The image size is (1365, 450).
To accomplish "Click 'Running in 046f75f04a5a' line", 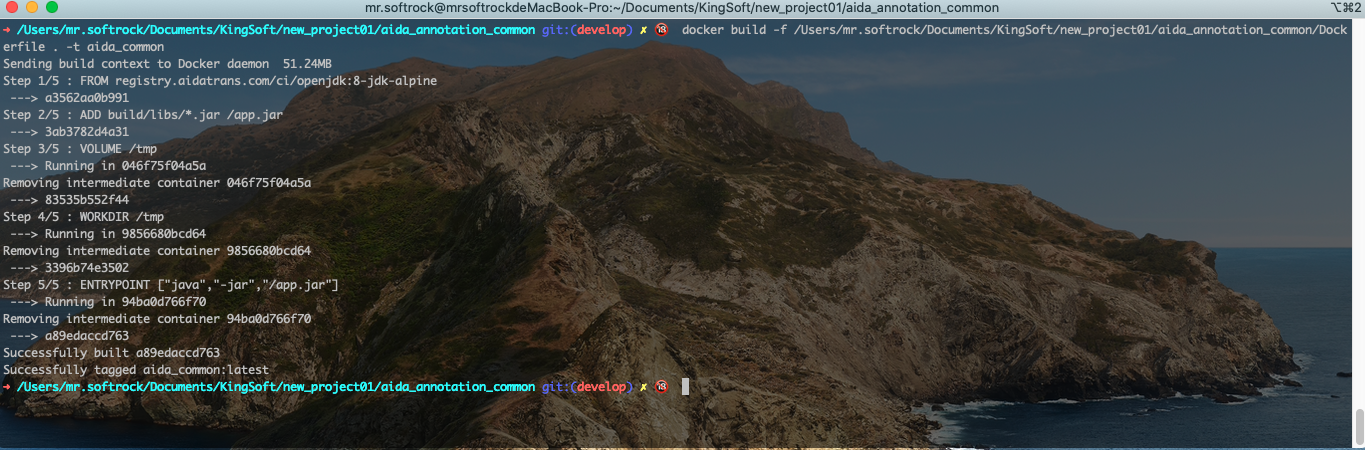I will [108, 165].
